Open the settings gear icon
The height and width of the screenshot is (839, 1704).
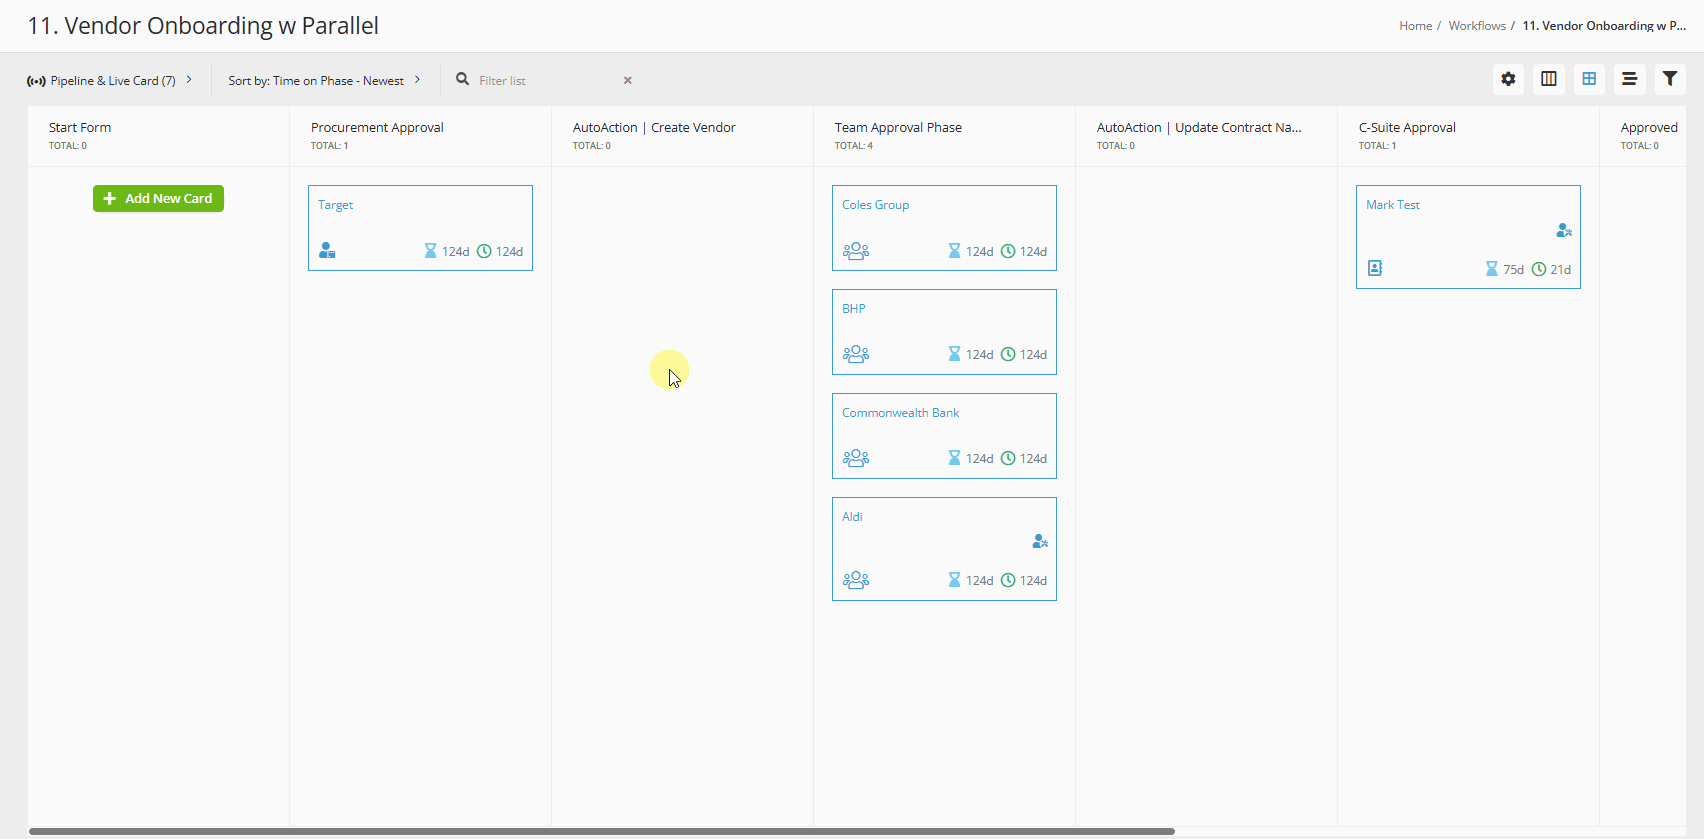coord(1508,79)
